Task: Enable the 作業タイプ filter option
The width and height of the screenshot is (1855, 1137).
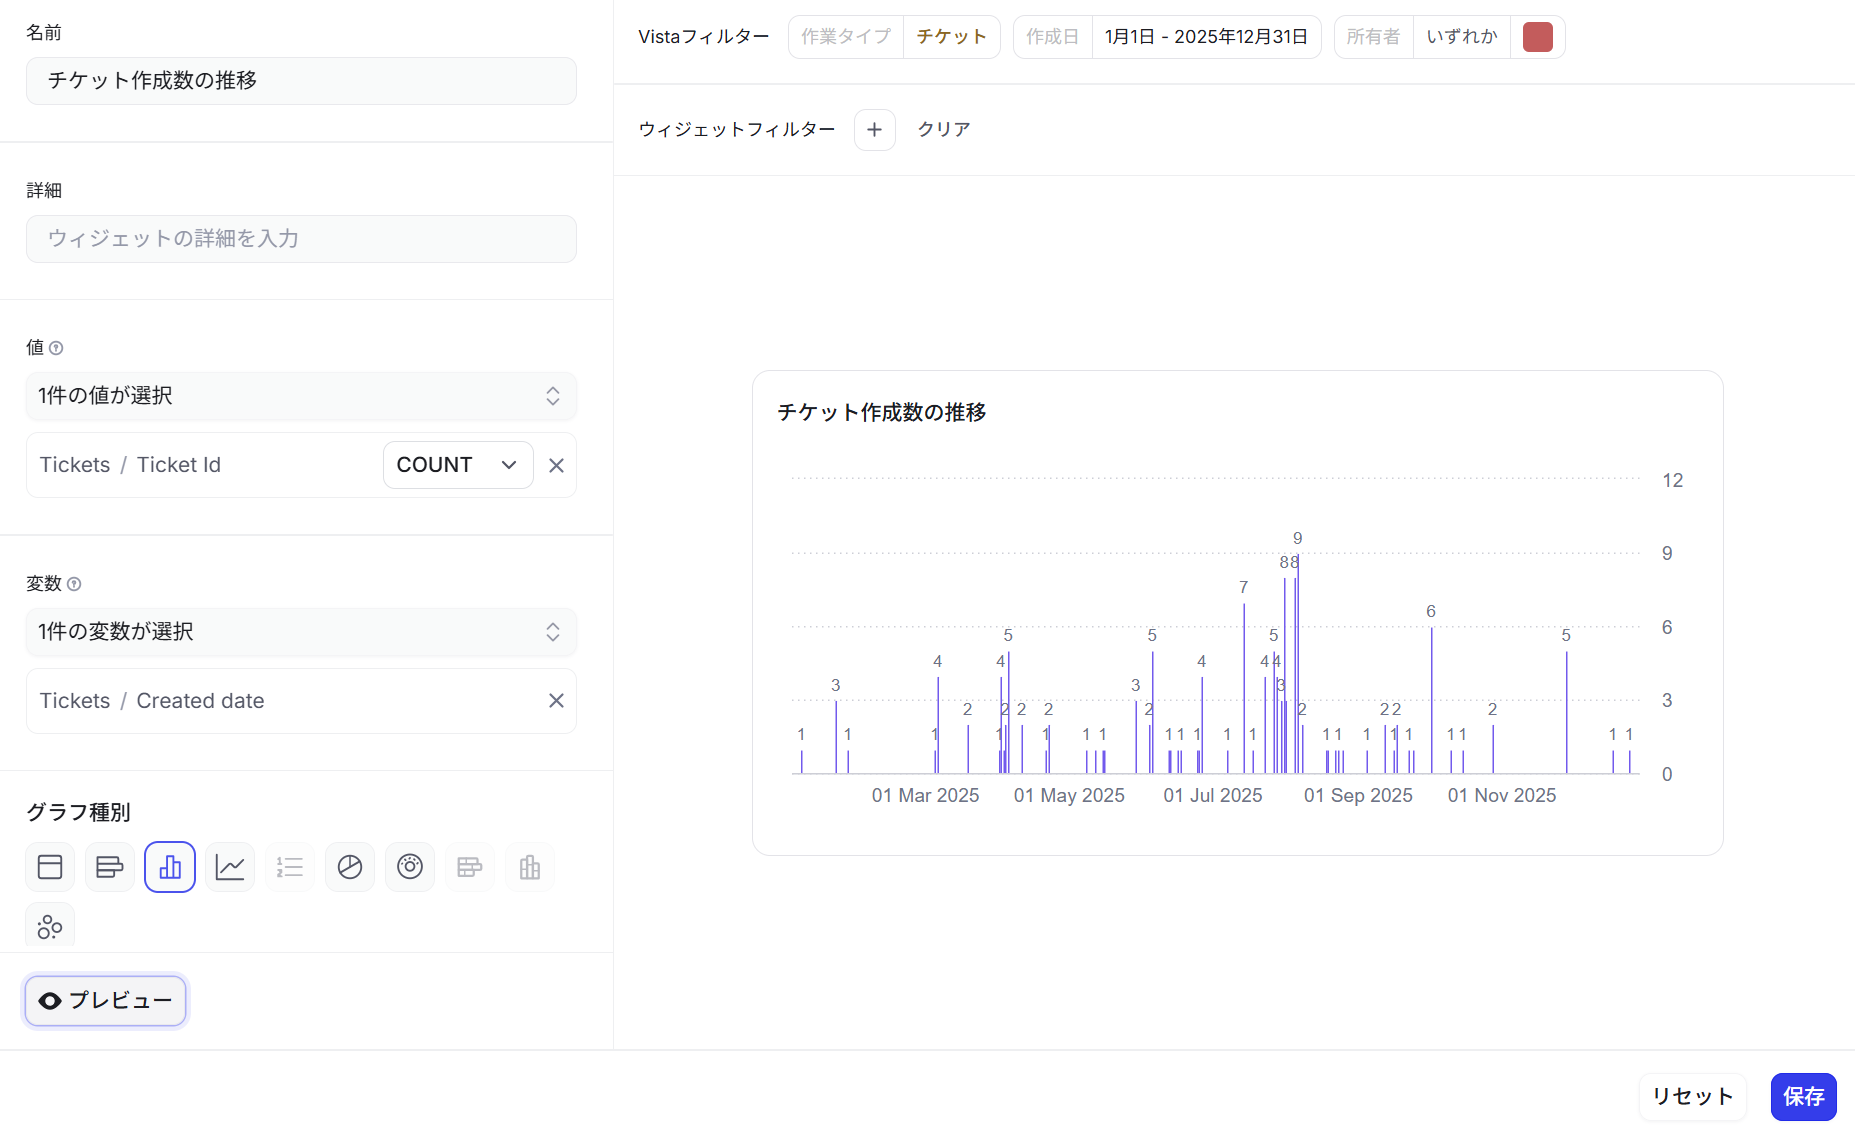Action: (x=845, y=36)
